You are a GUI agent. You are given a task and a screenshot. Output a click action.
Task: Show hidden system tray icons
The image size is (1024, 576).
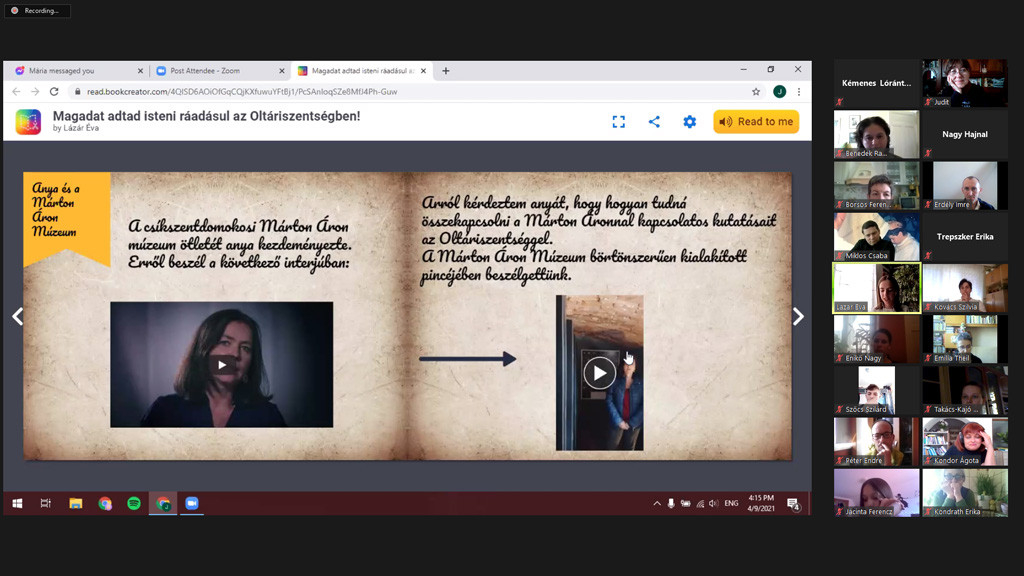click(x=657, y=504)
